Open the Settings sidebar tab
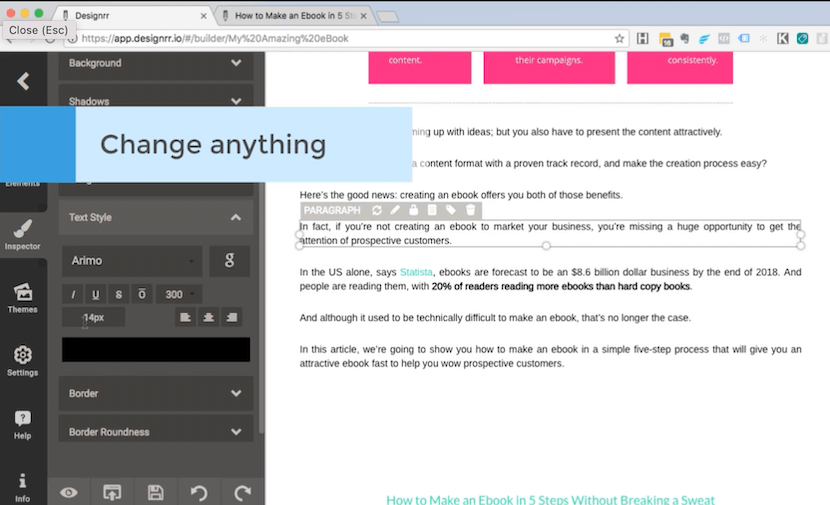The height and width of the screenshot is (505, 830). coord(22,360)
